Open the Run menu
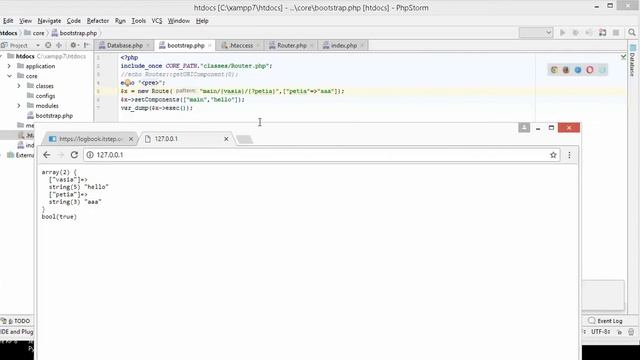This screenshot has height=360, width=640. coord(120,21)
